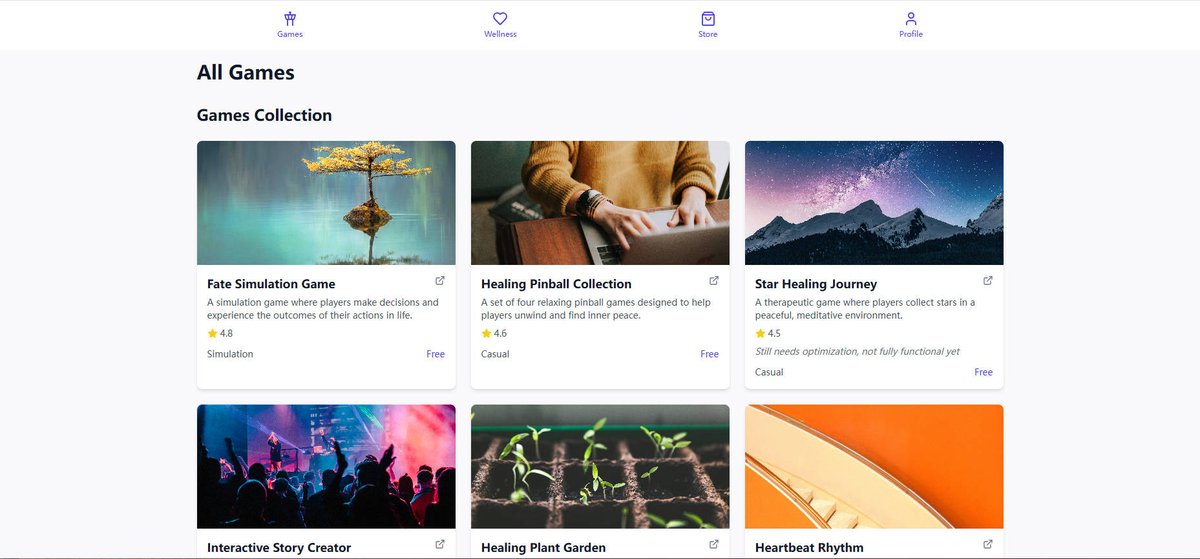Click the Fate Simulation Game description
Image resolution: width=1200 pixels, height=559 pixels.
[323, 309]
